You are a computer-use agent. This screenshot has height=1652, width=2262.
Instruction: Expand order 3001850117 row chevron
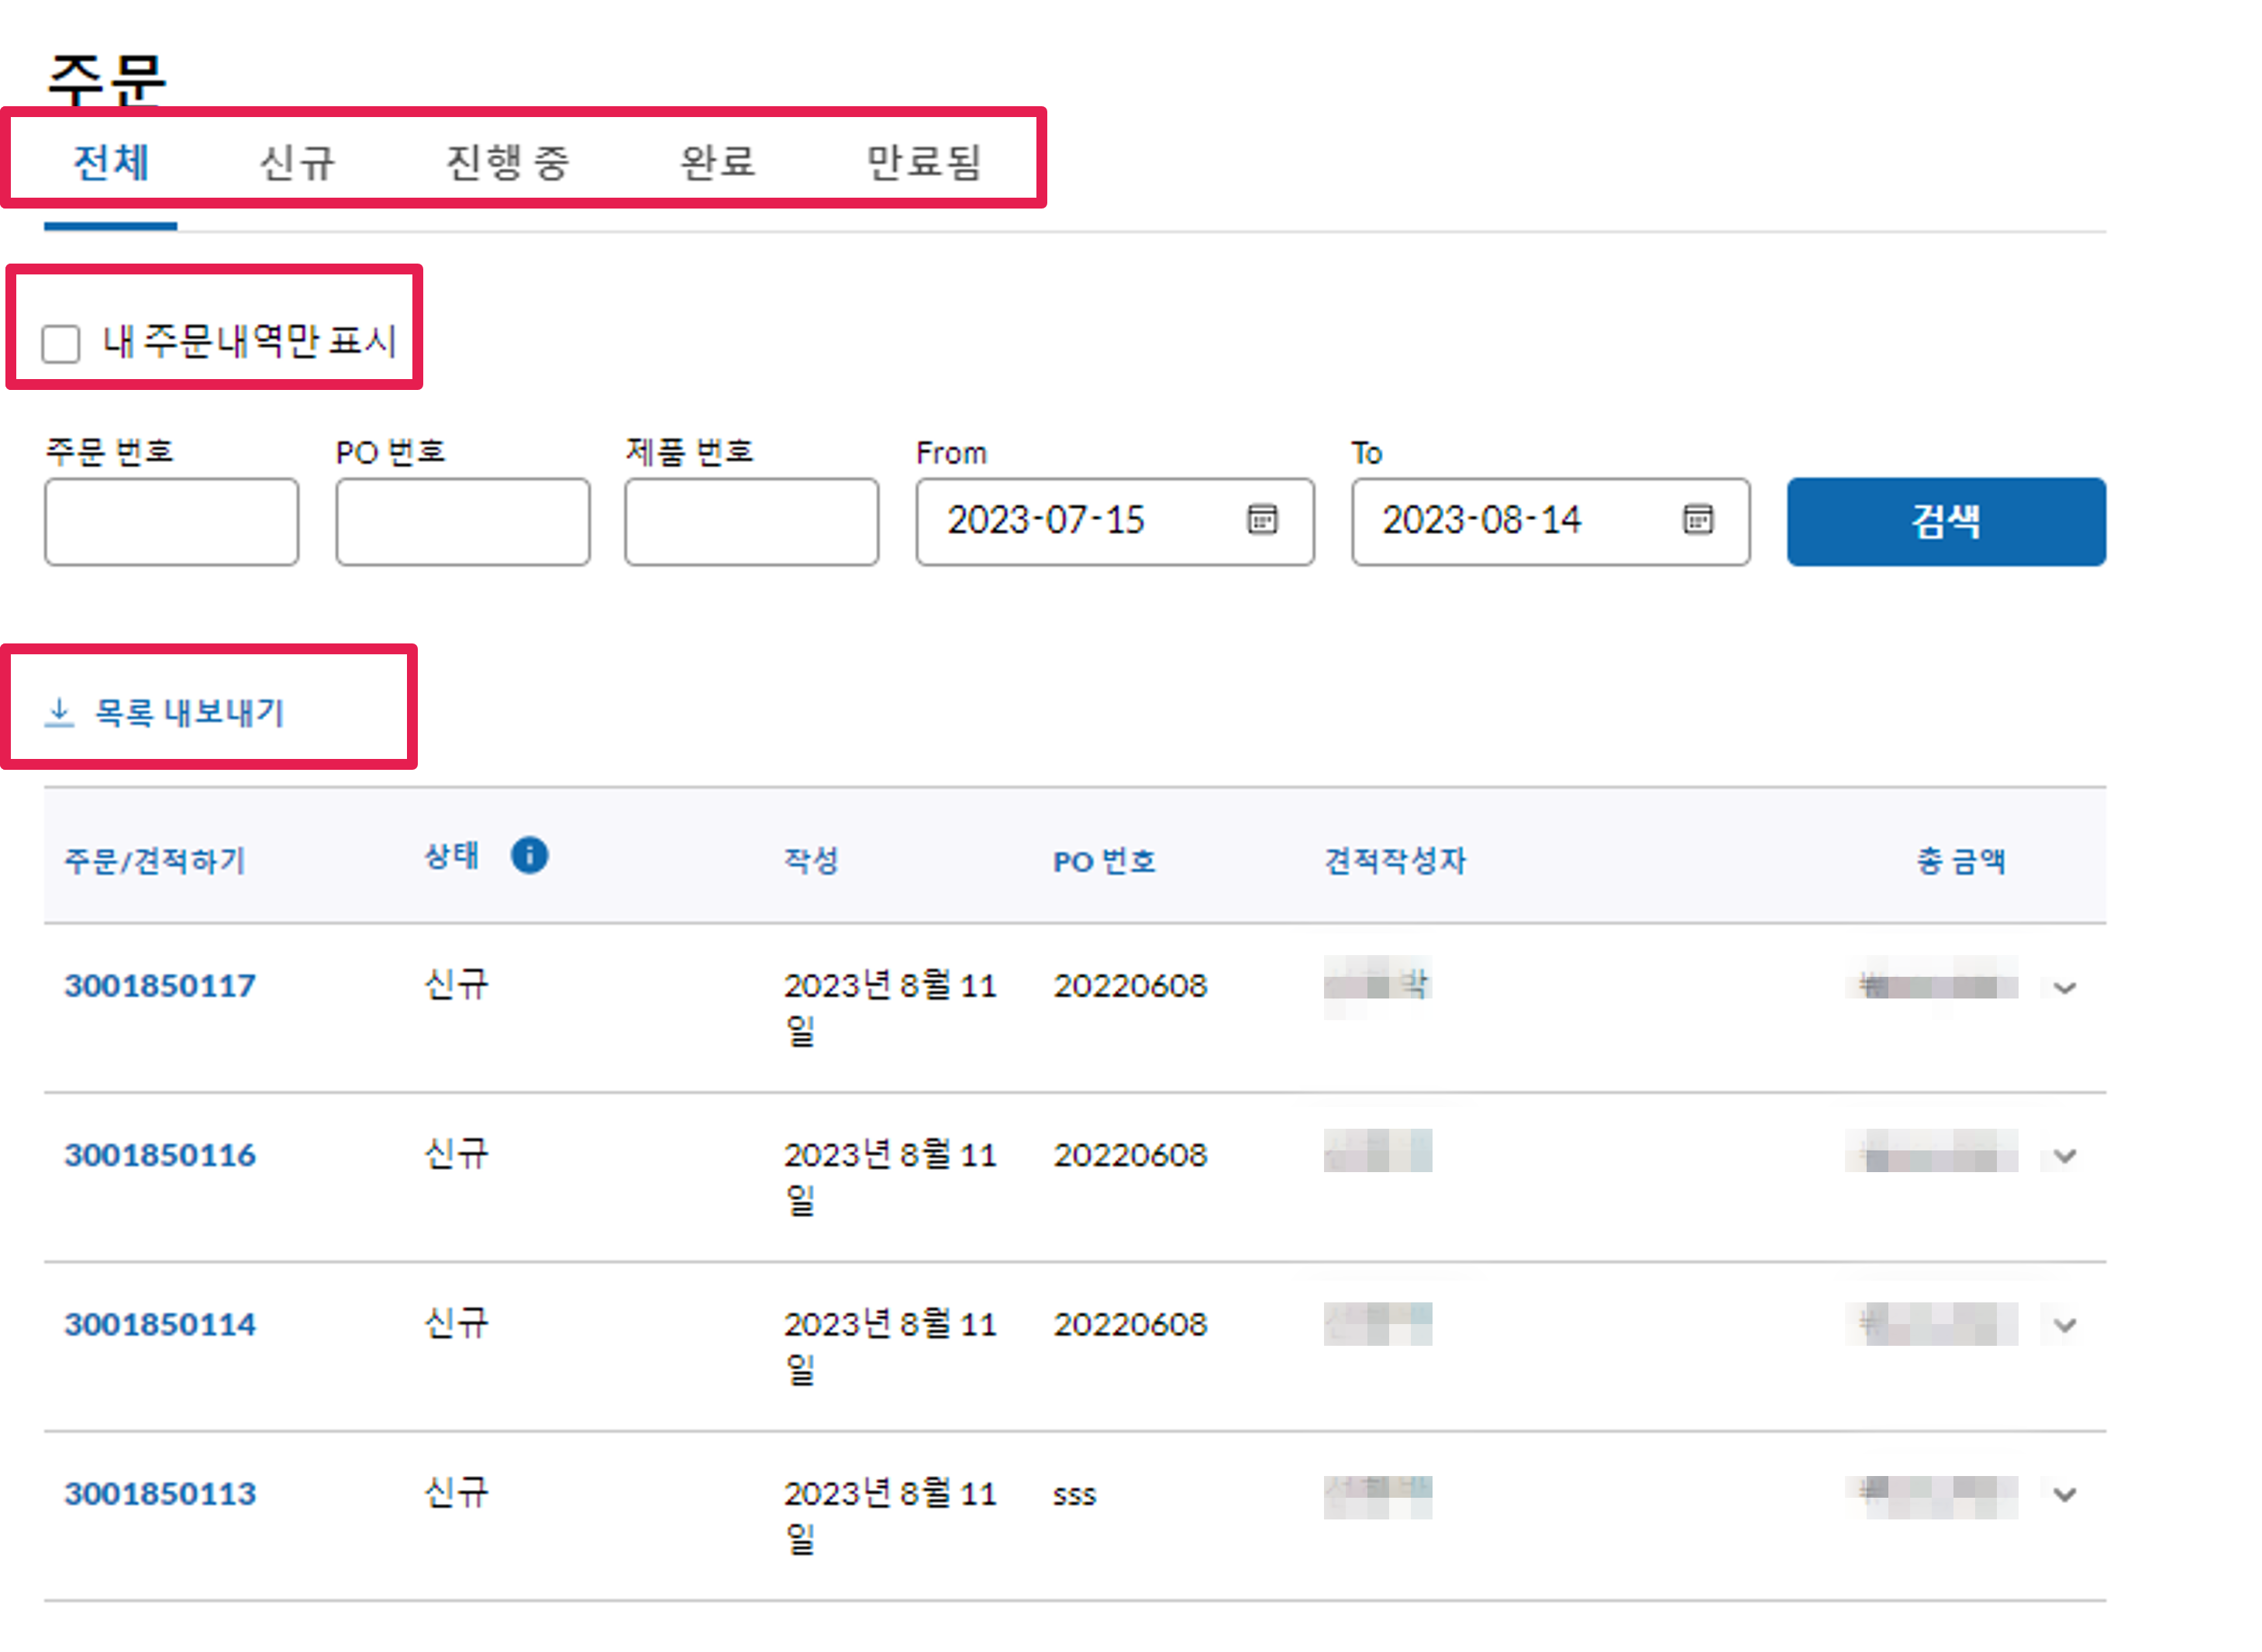tap(2064, 988)
